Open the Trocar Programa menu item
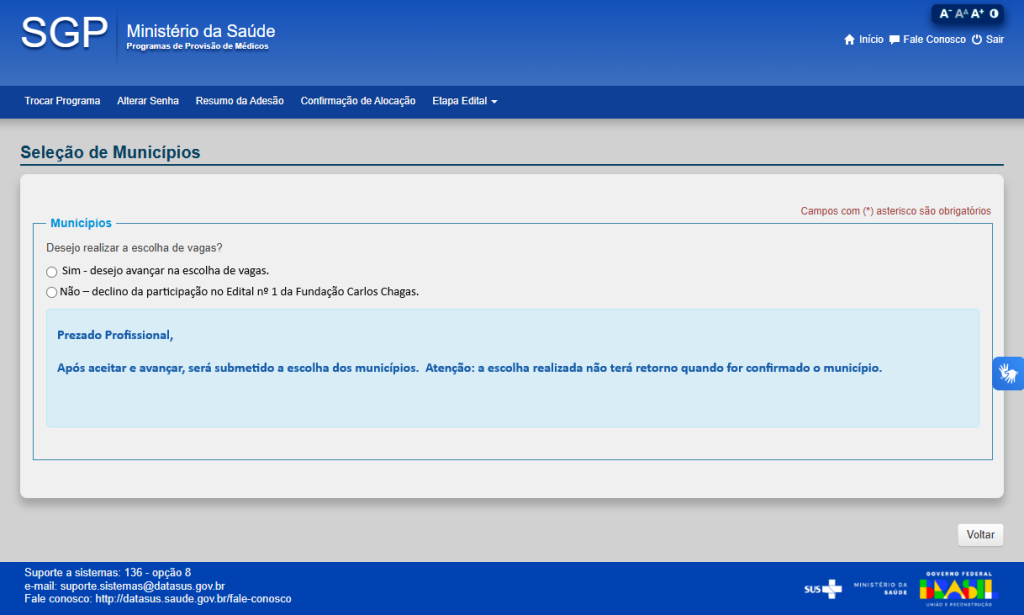 click(x=62, y=101)
